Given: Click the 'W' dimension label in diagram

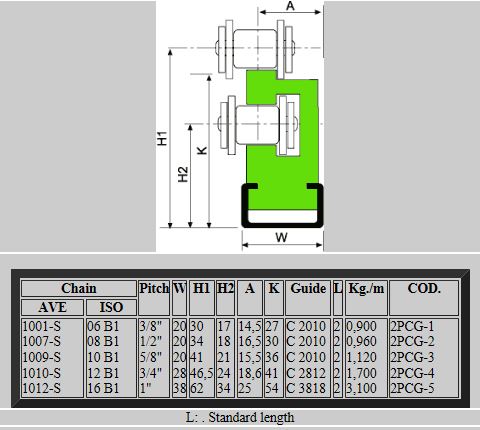Looking at the screenshot, I should (x=282, y=237).
